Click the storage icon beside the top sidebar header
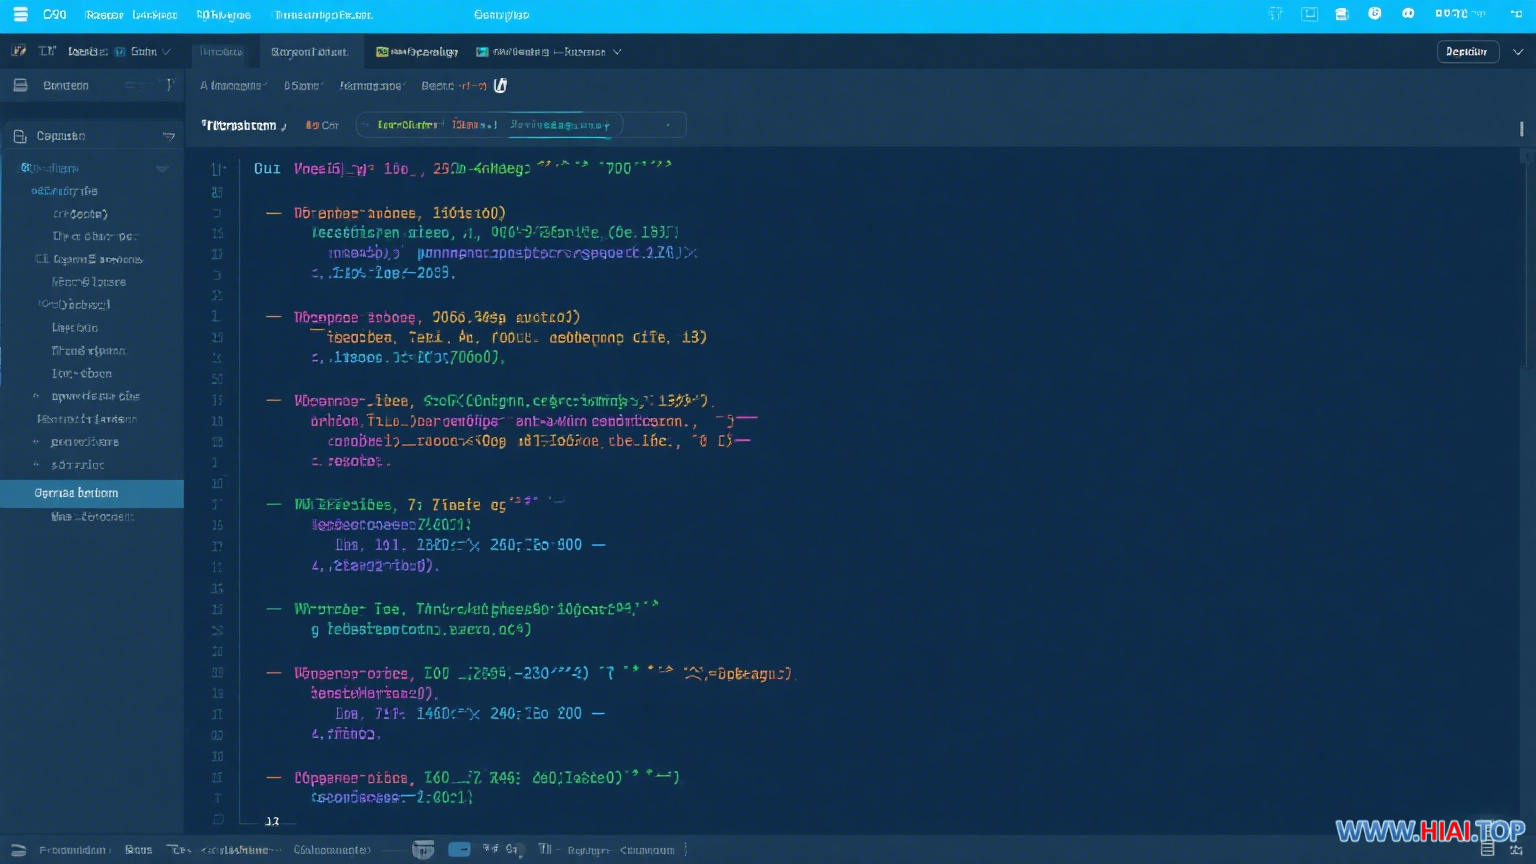Image resolution: width=1536 pixels, height=864 pixels. pos(20,85)
